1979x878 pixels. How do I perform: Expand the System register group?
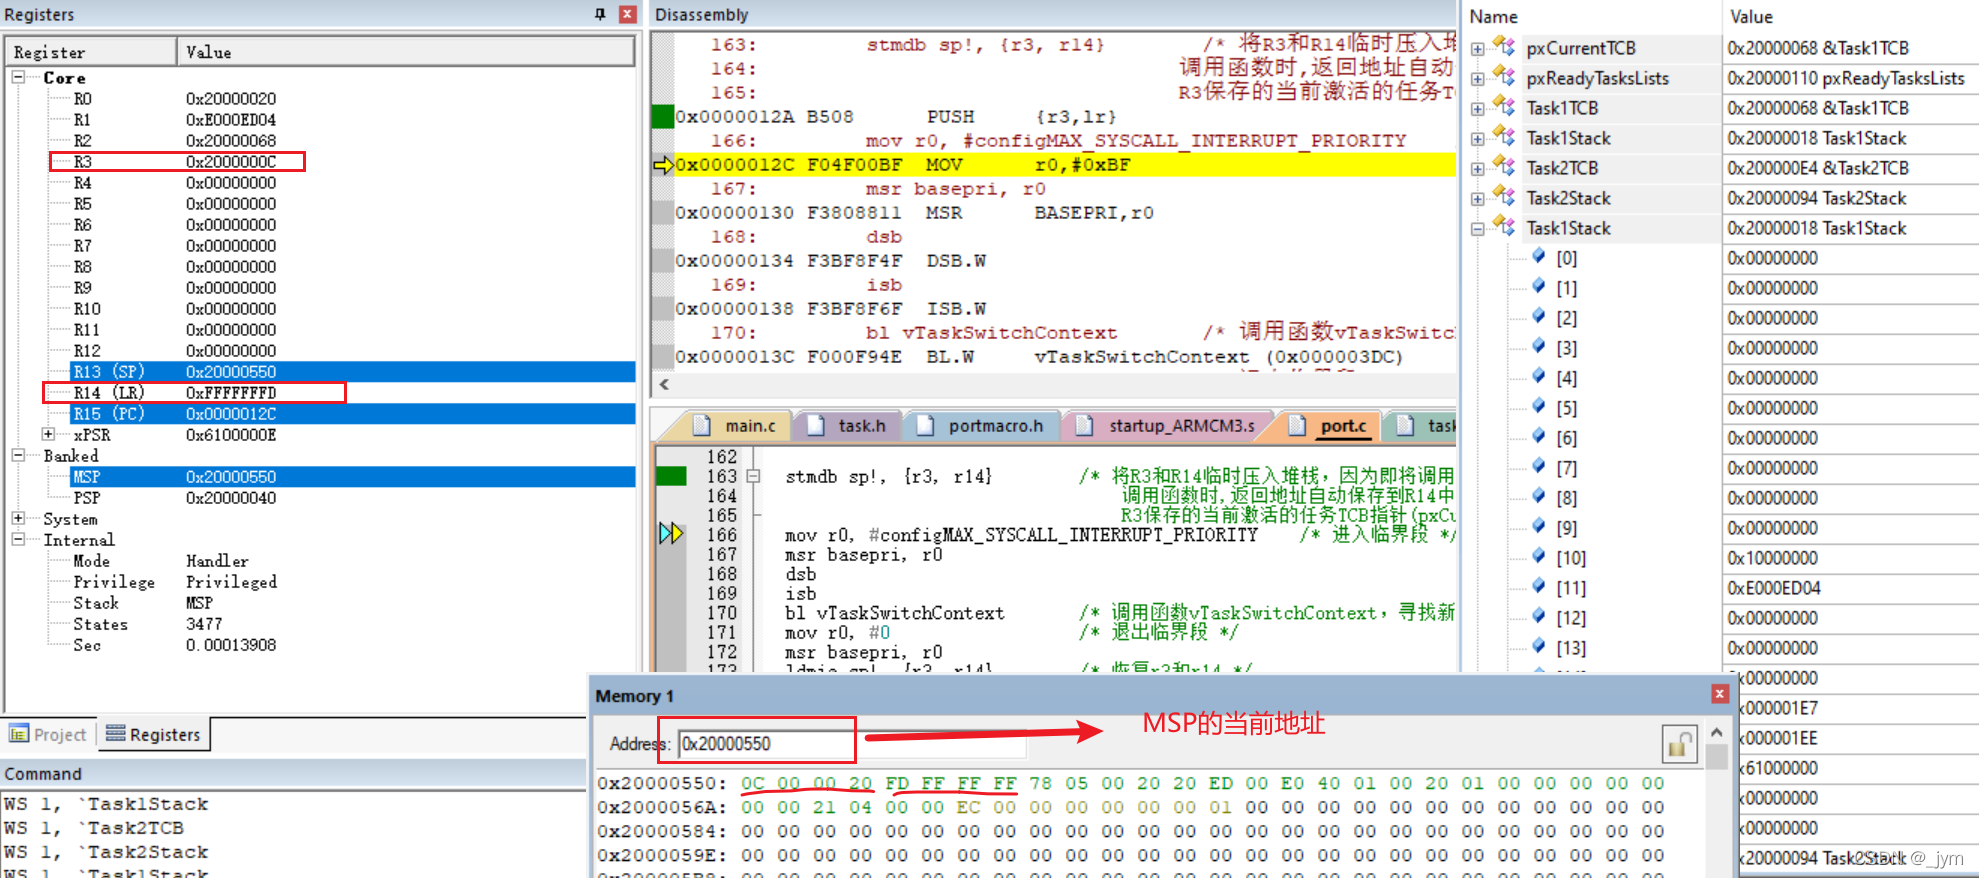[18, 518]
